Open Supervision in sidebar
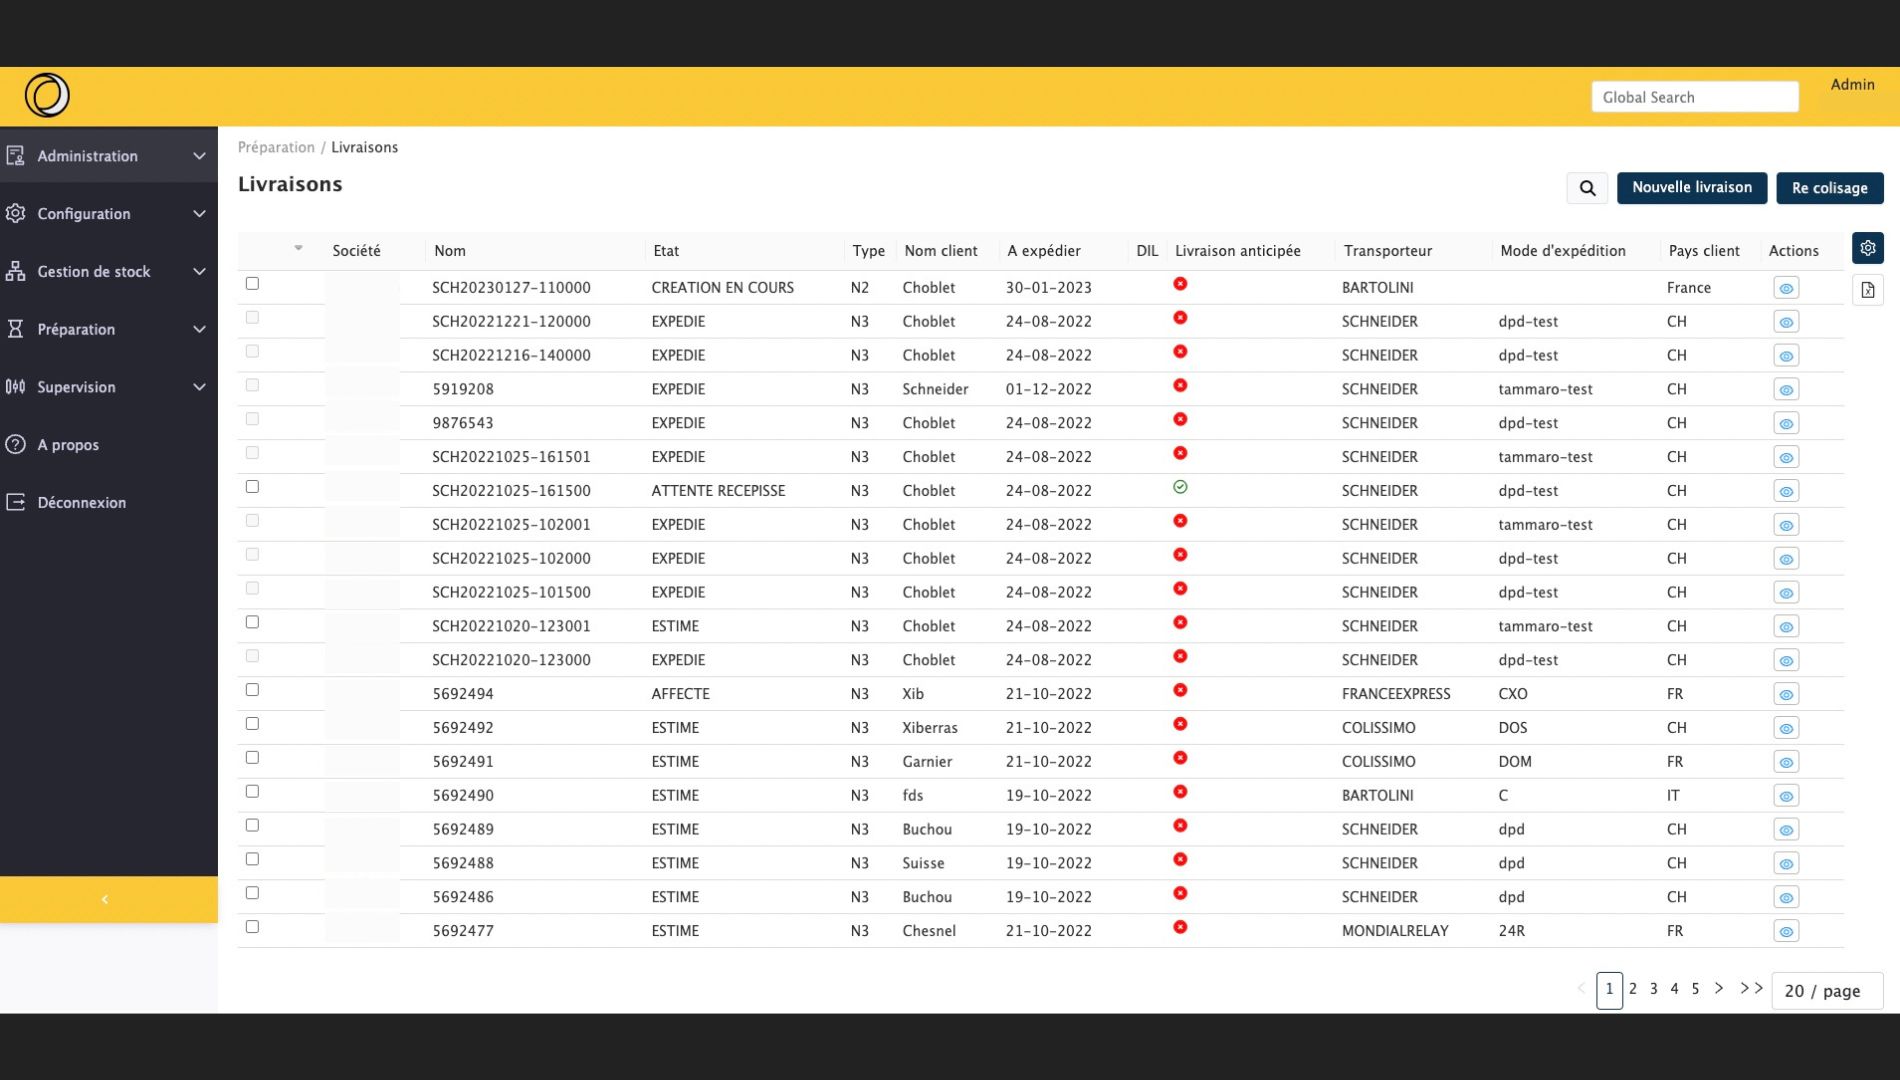Screen dimensions: 1900x1080 [x=76, y=387]
